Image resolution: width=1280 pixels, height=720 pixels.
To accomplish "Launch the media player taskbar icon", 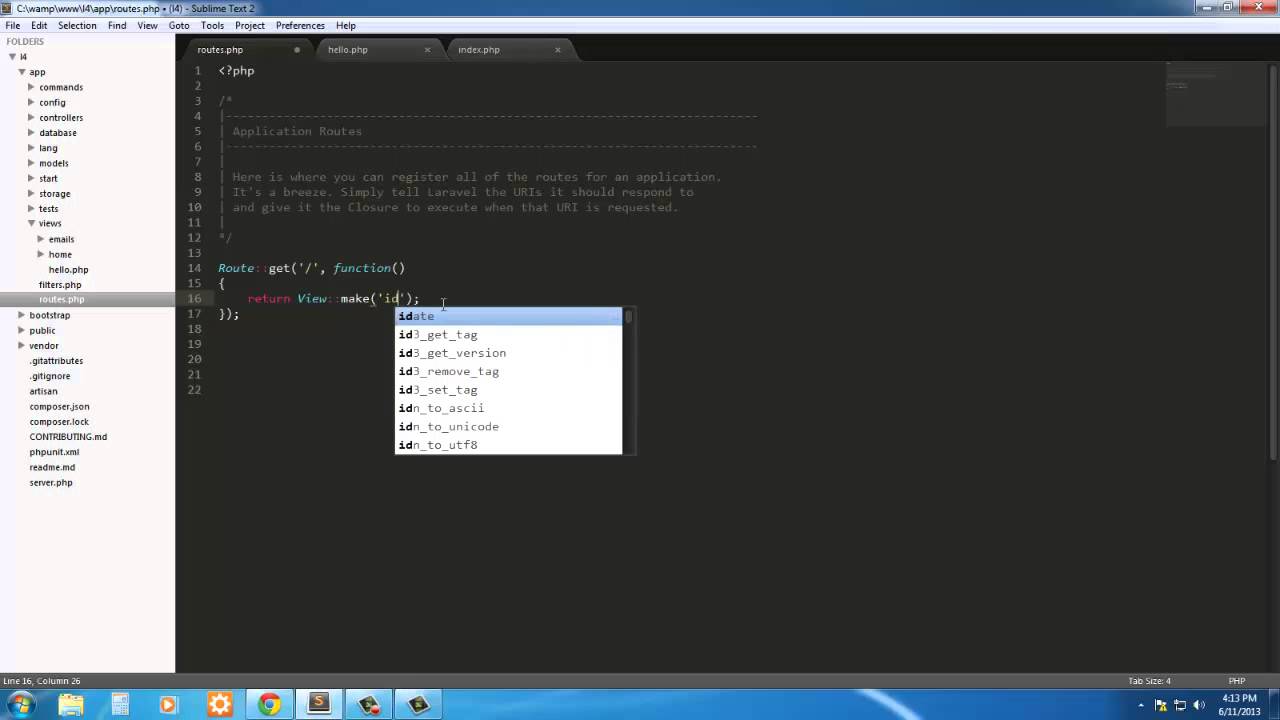I will pyautogui.click(x=169, y=705).
